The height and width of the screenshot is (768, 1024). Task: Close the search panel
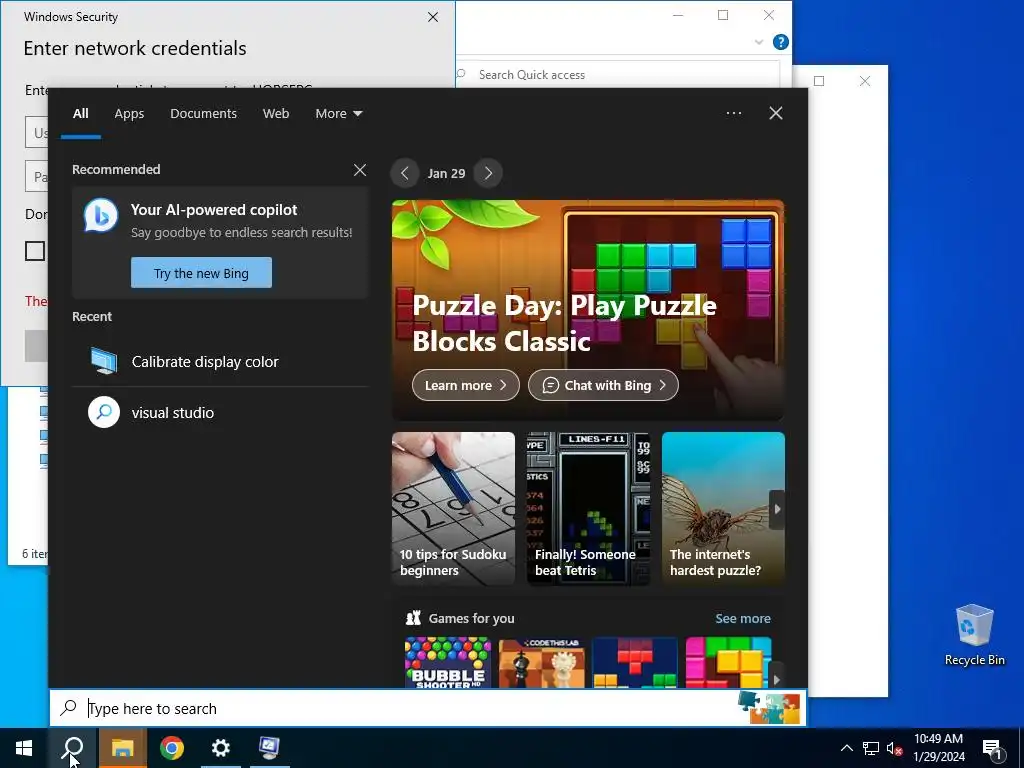(776, 113)
